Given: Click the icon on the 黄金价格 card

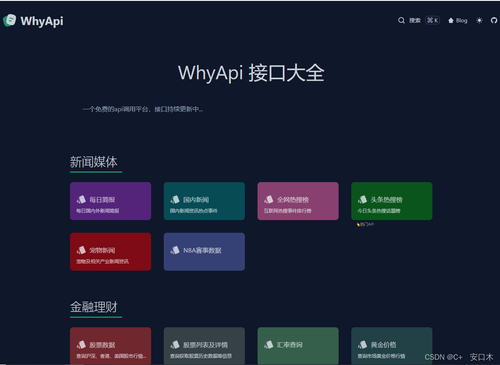Looking at the screenshot, I should pos(362,344).
